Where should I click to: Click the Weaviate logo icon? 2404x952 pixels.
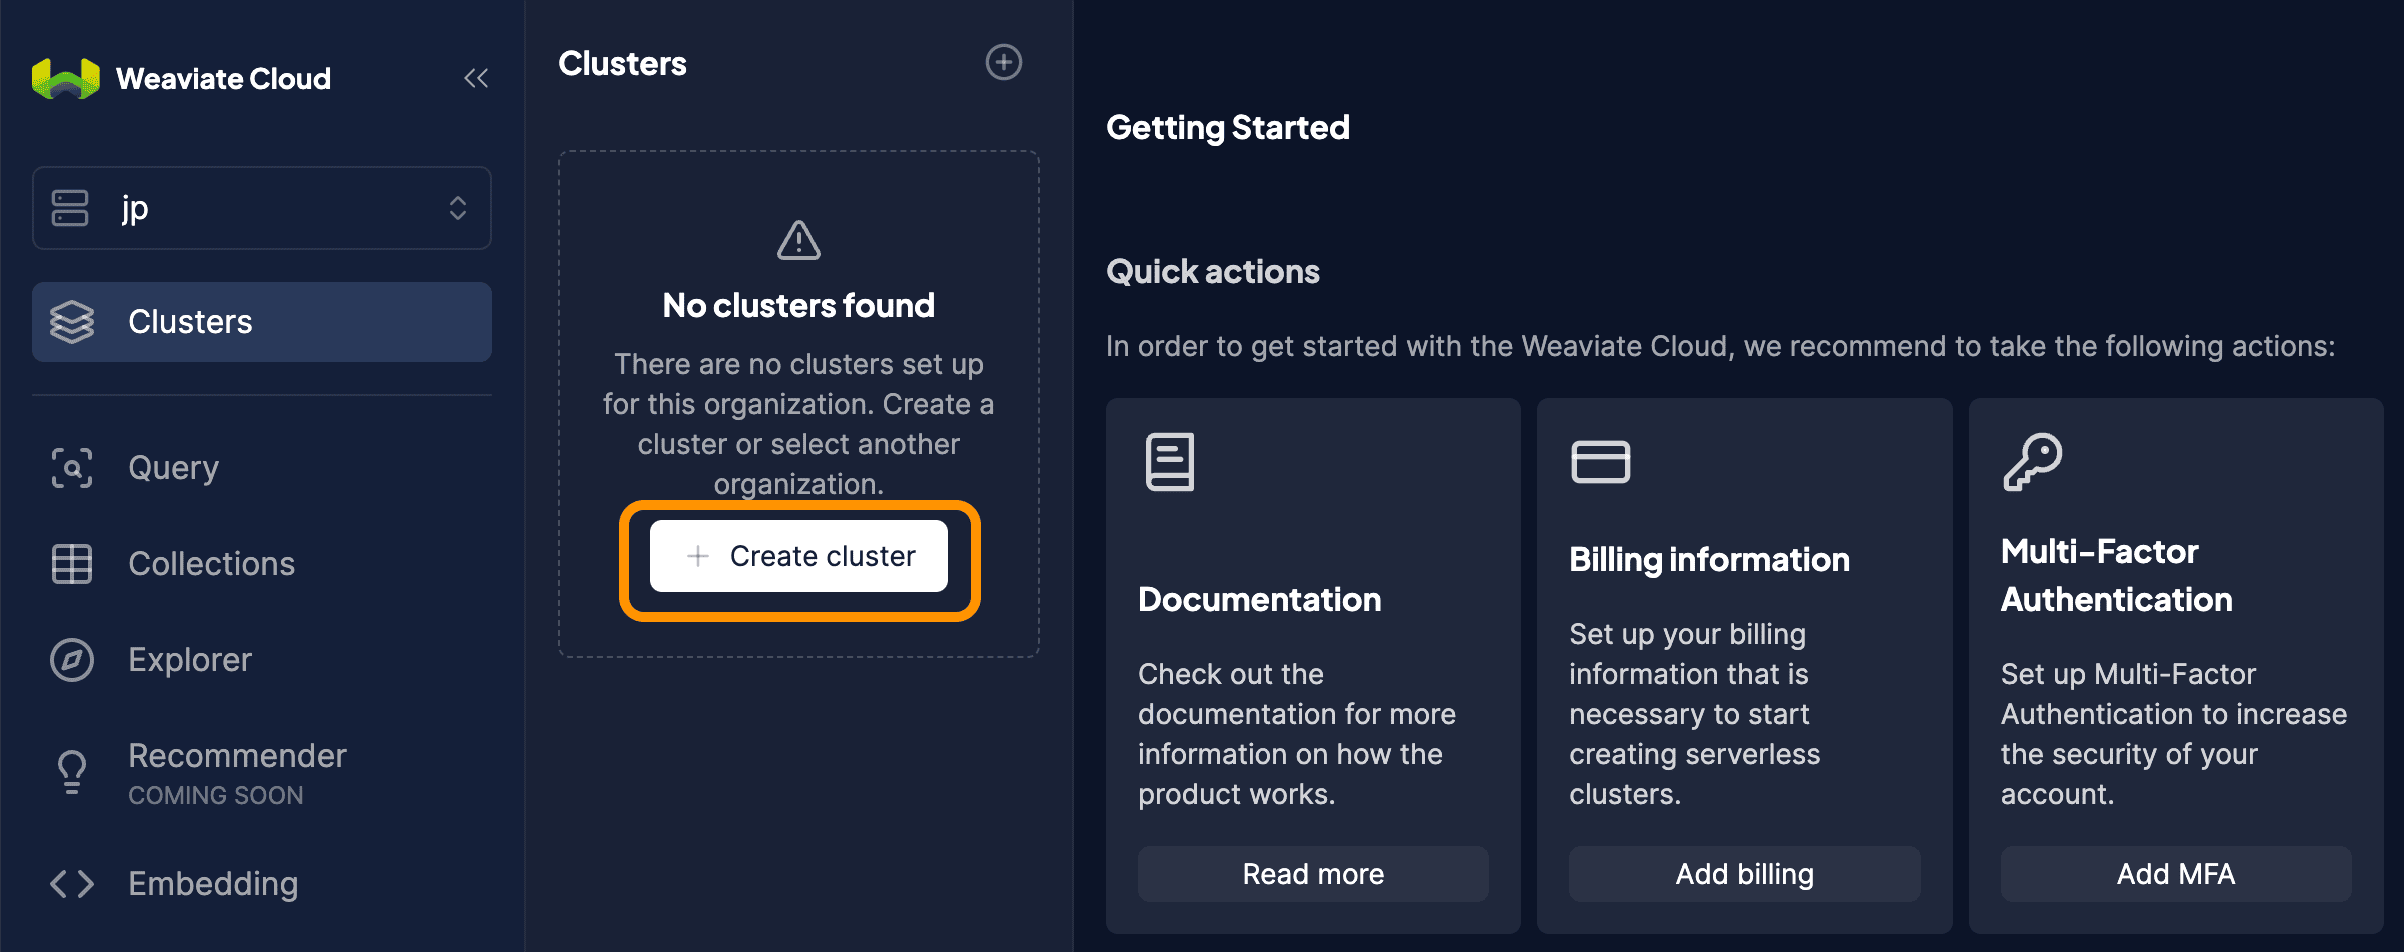click(66, 79)
